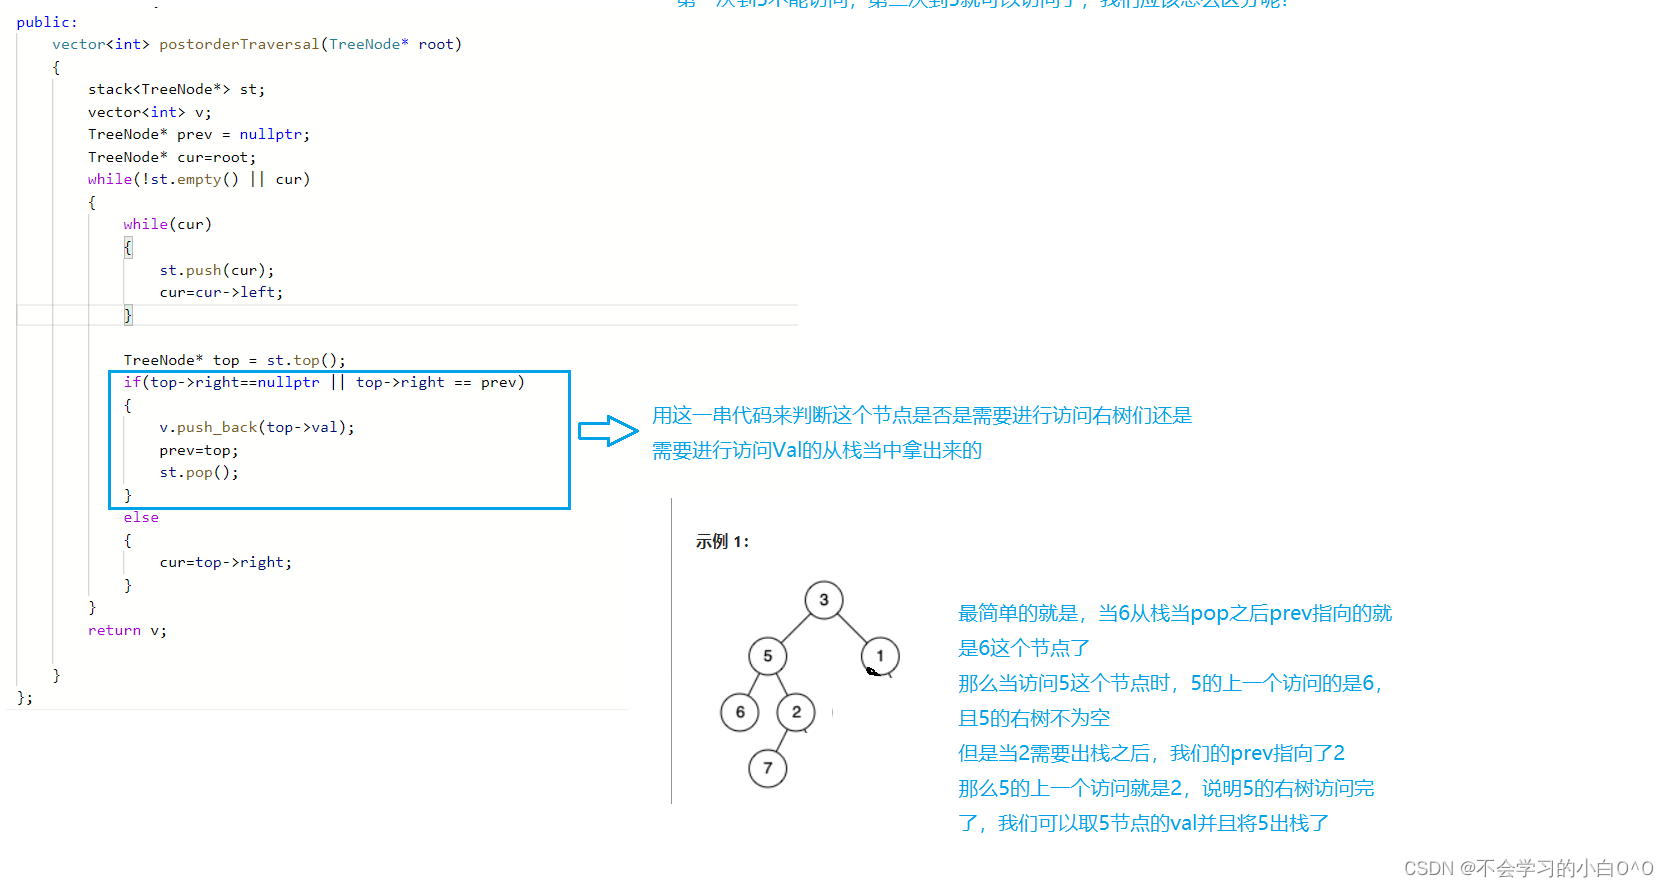Click the text "且5的右树不为空"
Screen dimensions: 1669x887
[x=1034, y=718]
